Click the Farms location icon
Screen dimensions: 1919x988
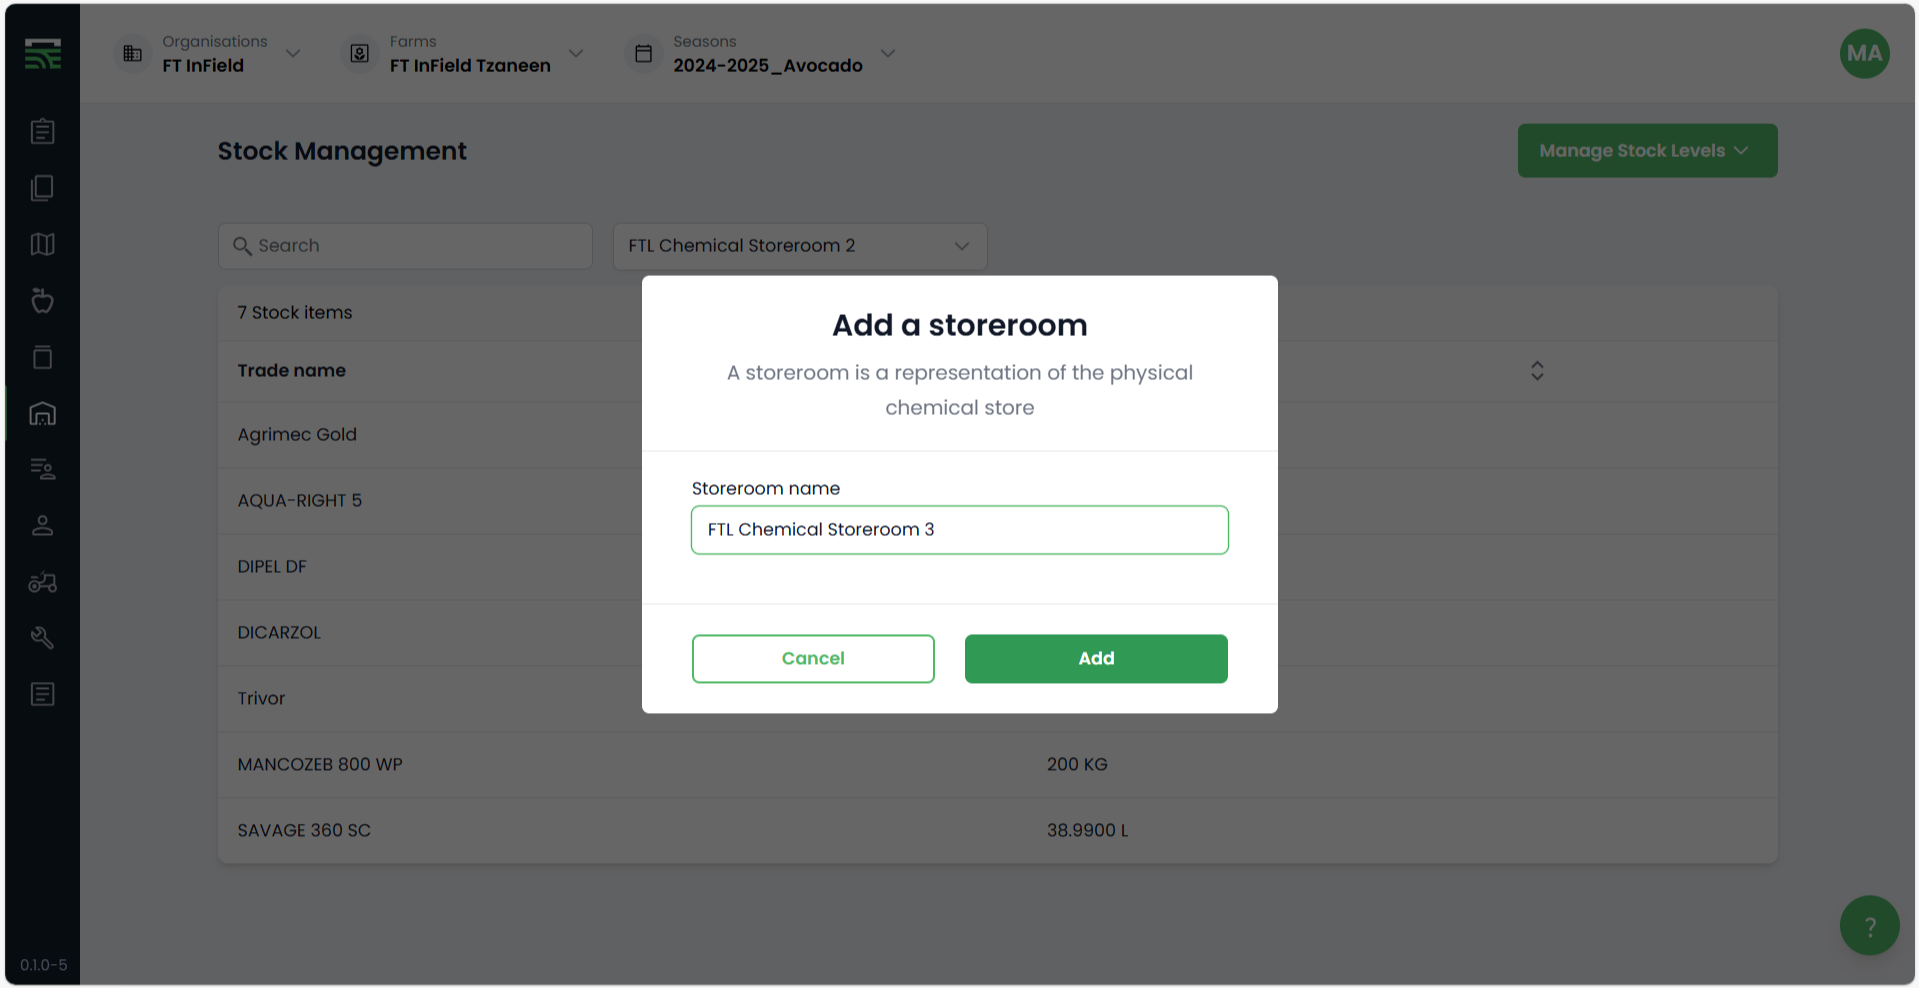pos(360,54)
